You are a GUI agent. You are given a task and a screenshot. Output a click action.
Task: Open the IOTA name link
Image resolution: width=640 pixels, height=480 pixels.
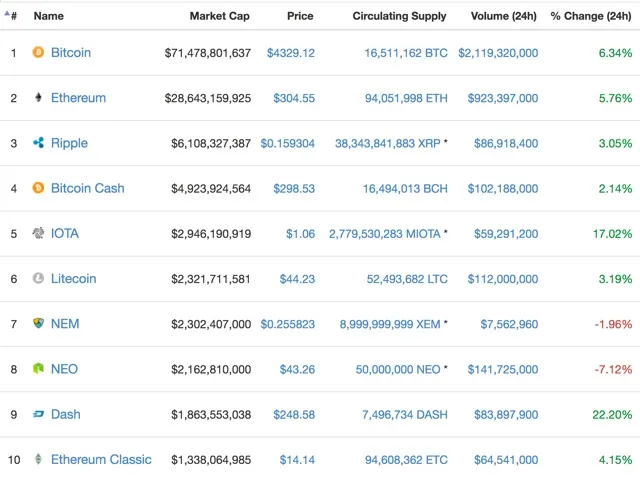pyautogui.click(x=64, y=233)
